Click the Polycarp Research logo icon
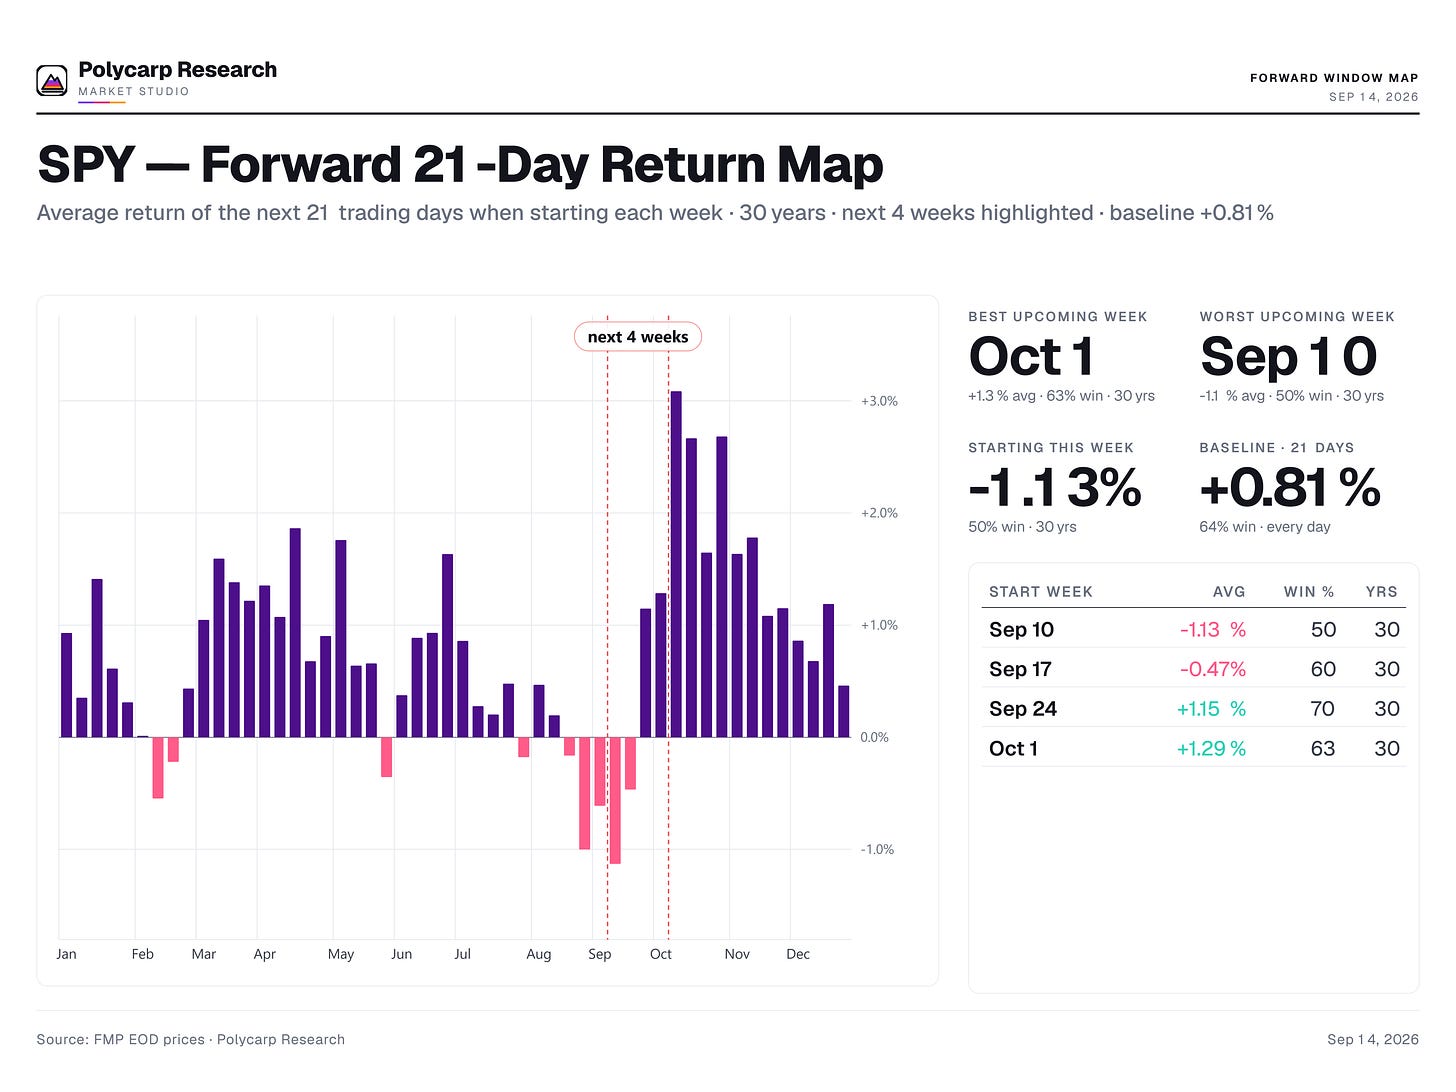The image size is (1456, 1092). tap(52, 80)
